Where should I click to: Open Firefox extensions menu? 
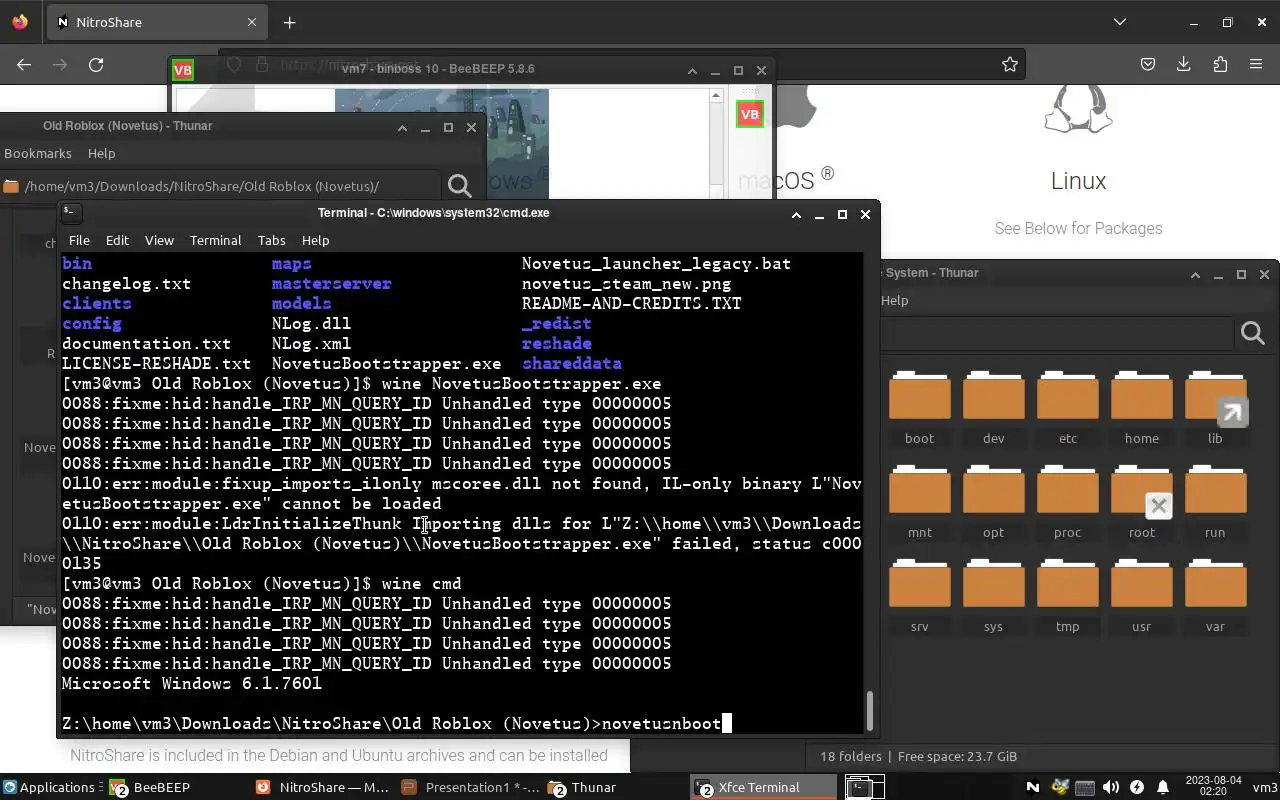1220,64
